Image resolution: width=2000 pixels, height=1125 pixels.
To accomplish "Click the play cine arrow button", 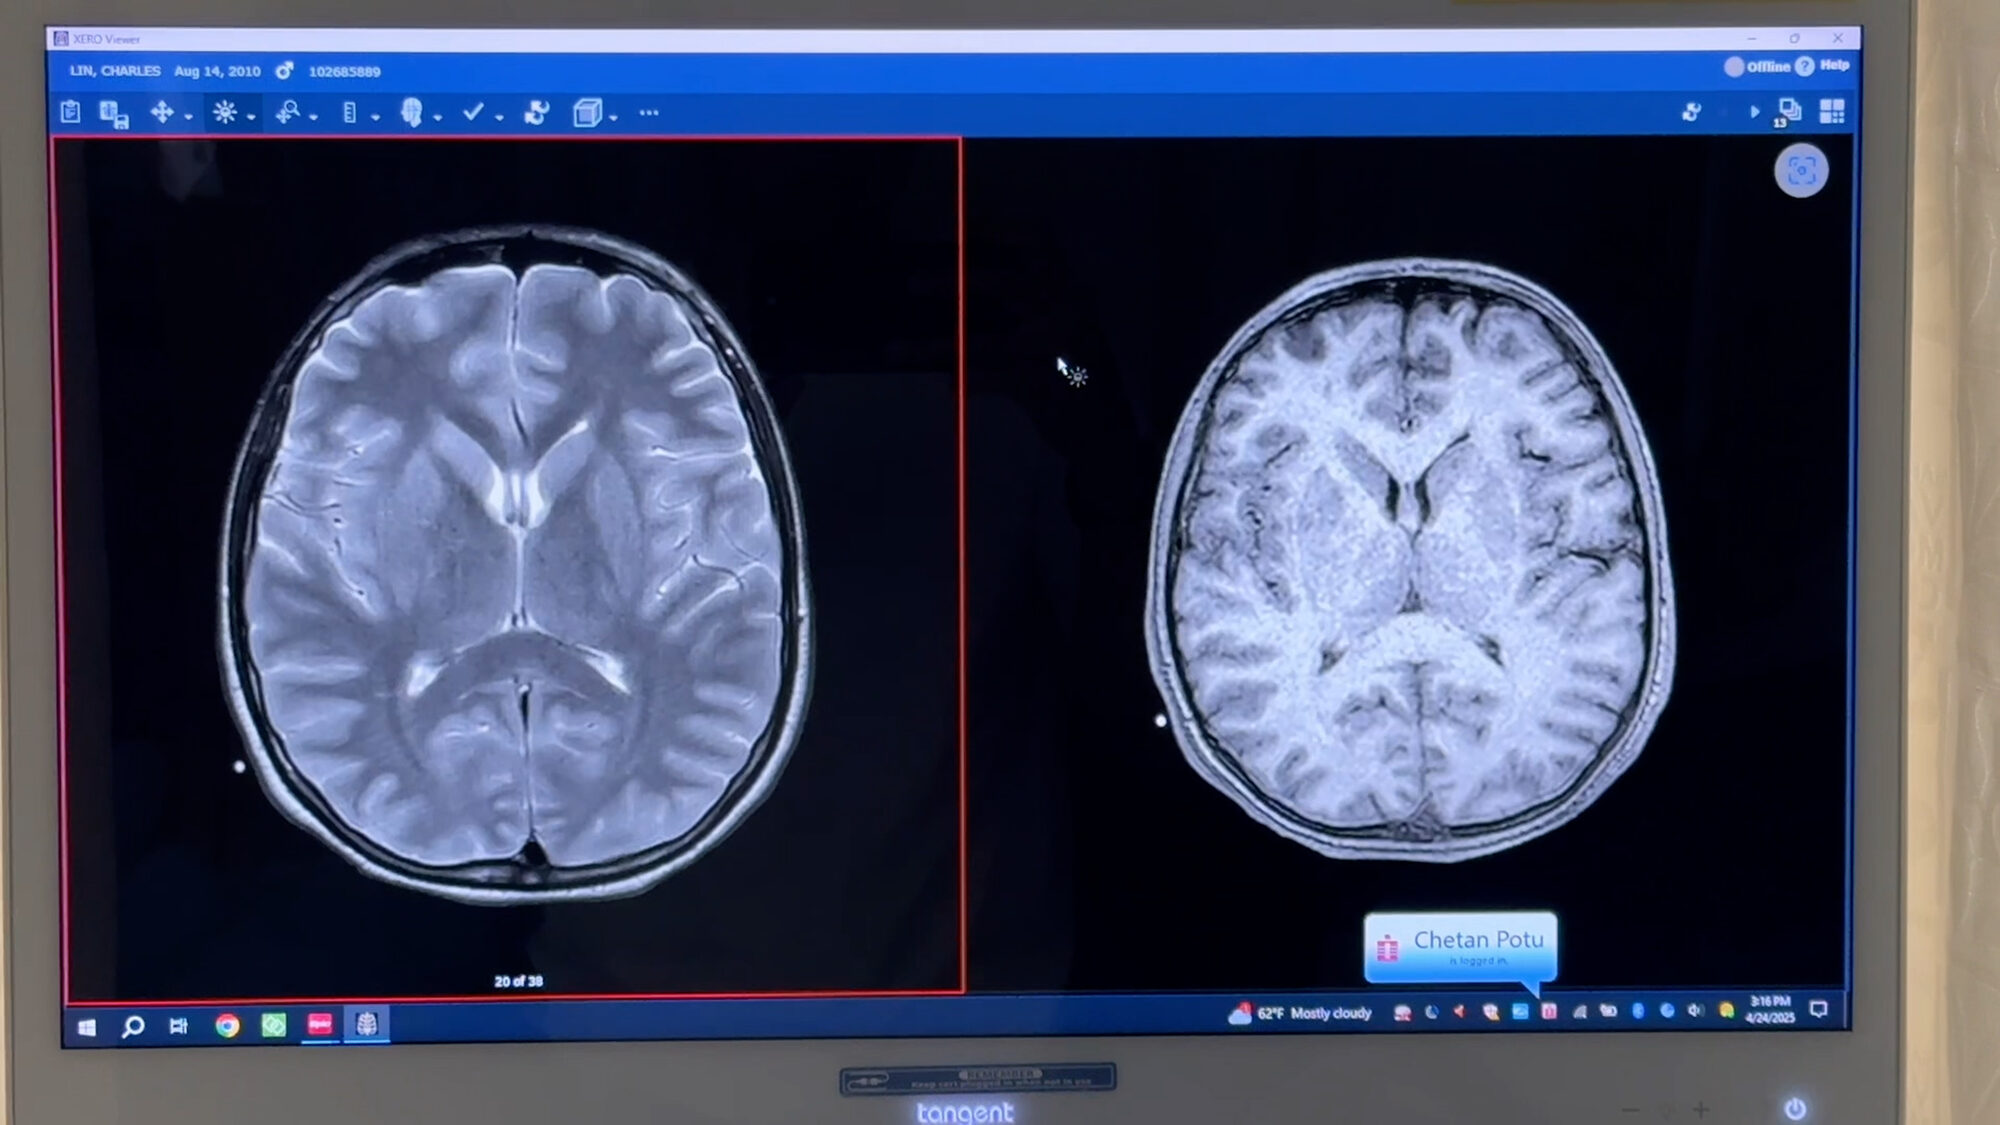I will click(x=1754, y=112).
